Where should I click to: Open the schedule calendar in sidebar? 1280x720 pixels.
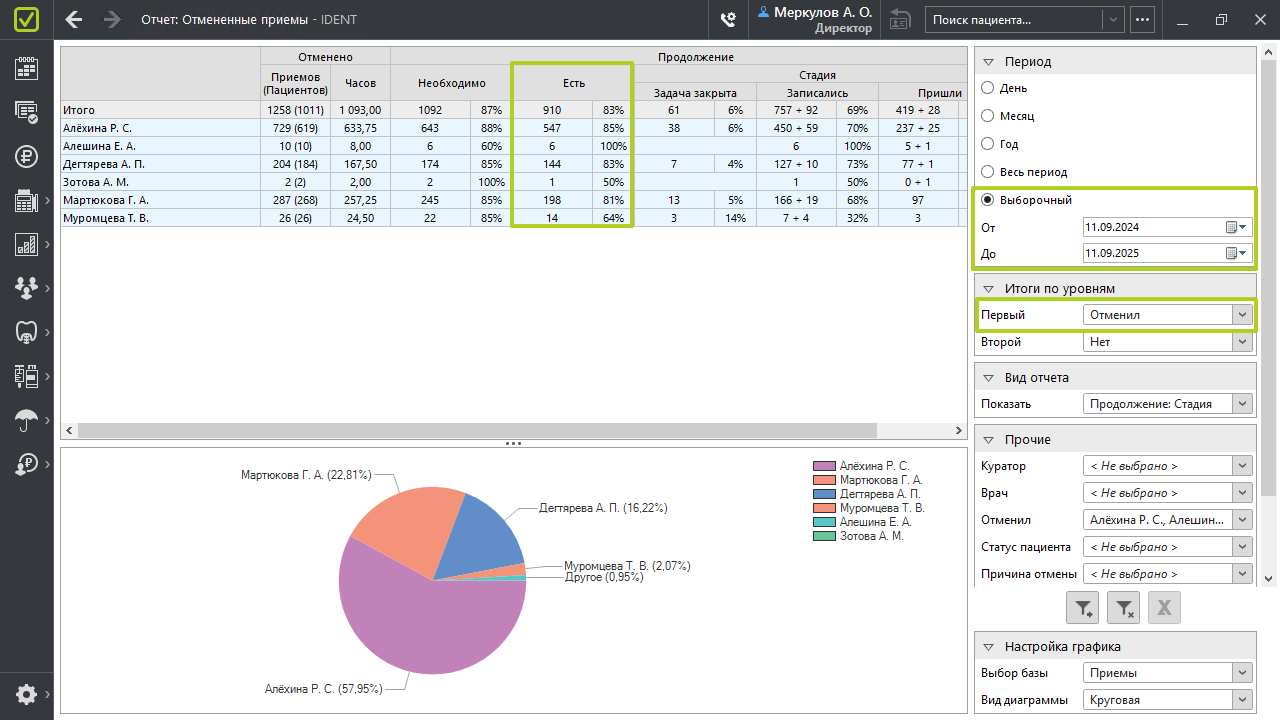(26, 68)
